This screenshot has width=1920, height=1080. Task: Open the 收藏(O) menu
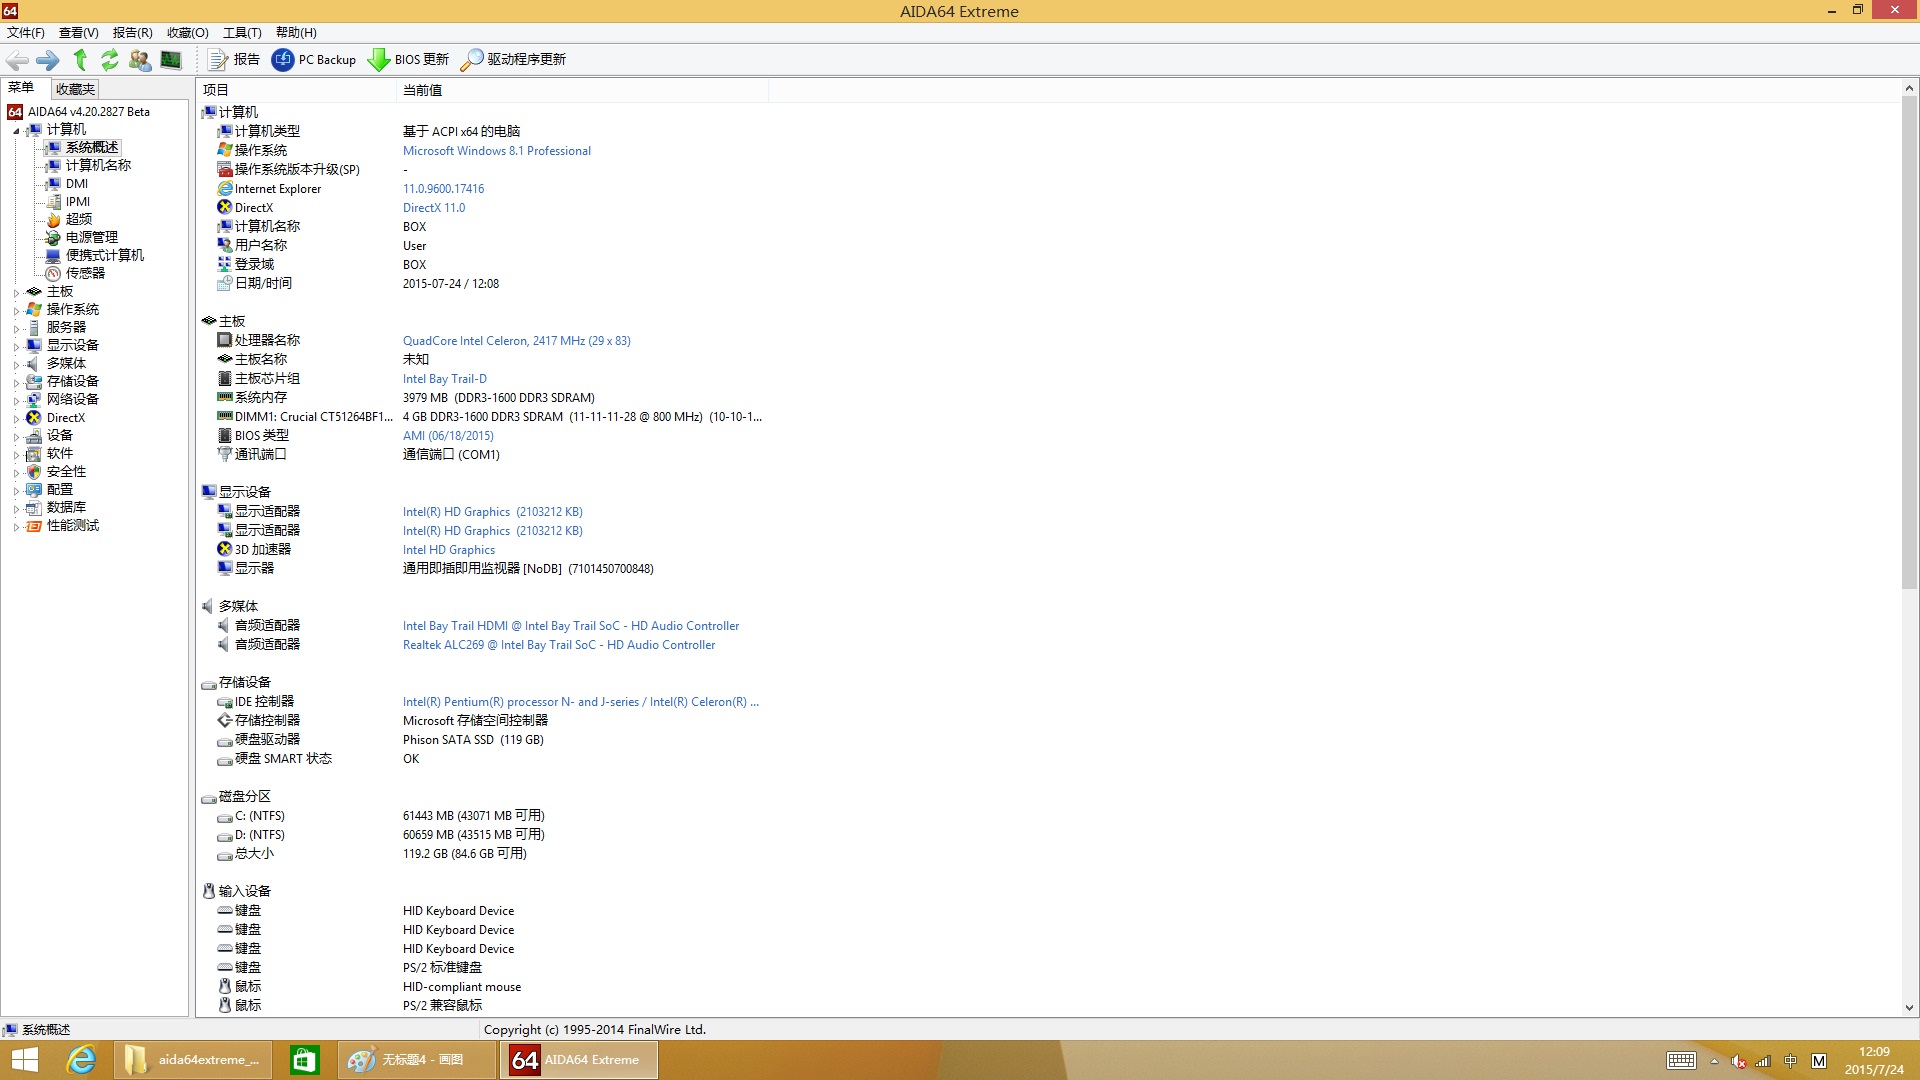tap(188, 32)
